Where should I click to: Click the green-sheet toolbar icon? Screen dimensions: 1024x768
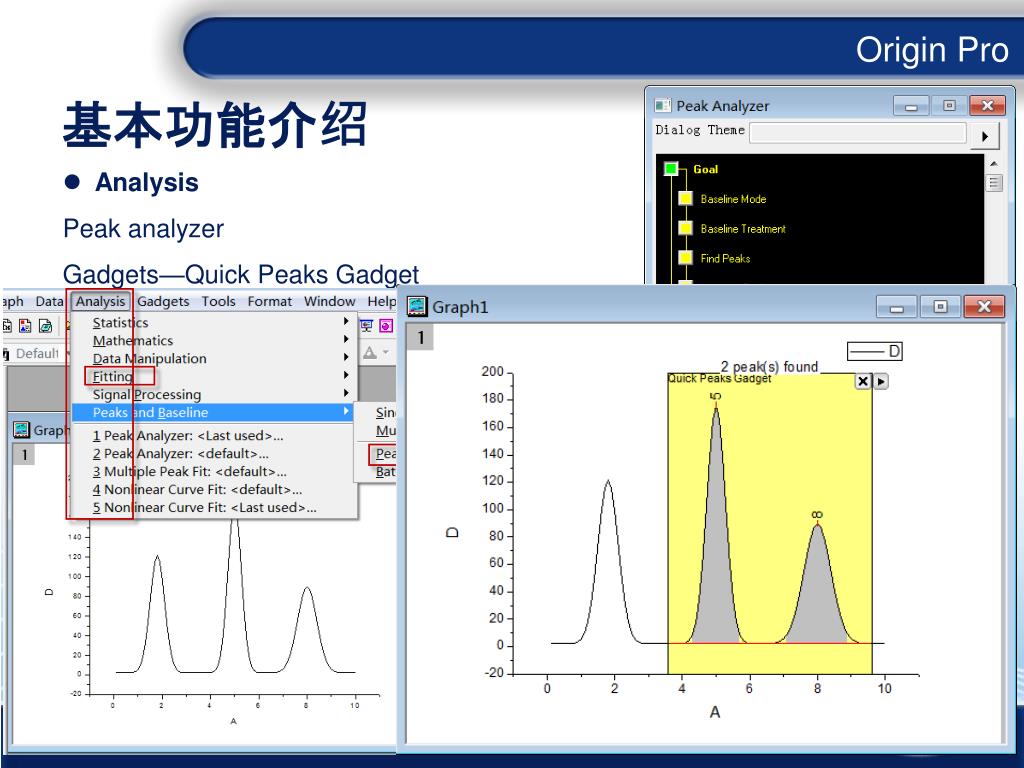tap(45, 325)
